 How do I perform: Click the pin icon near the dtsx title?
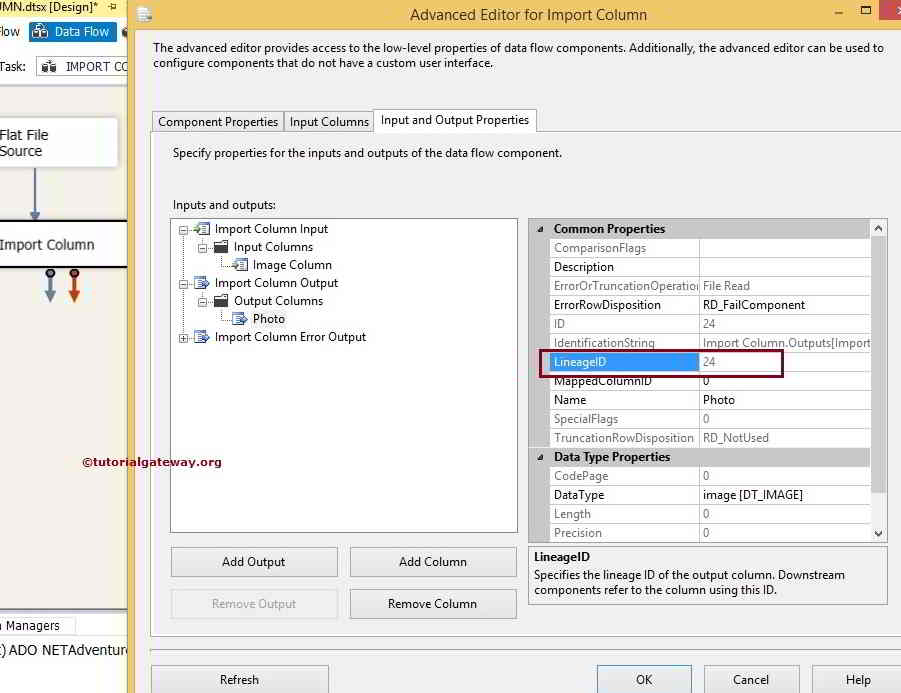point(112,7)
